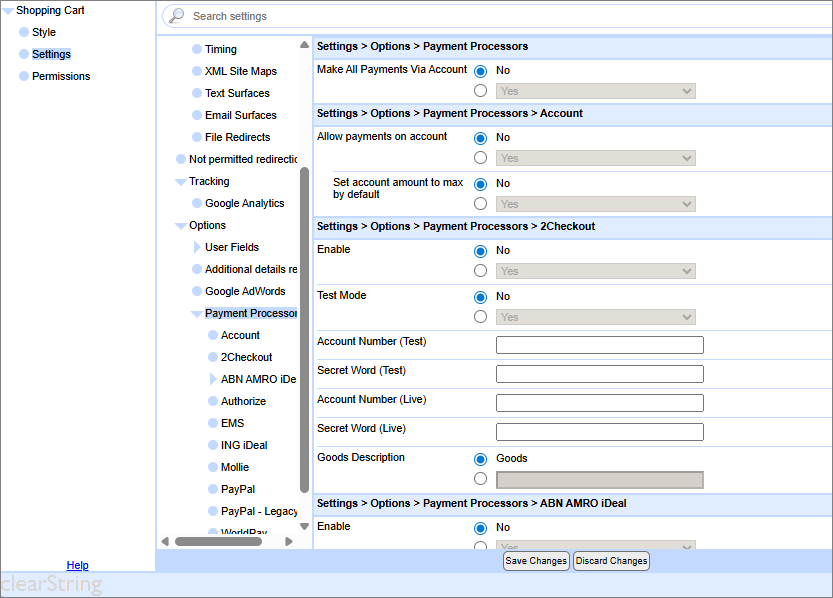Open the Yes dropdown for 2Checkout Test Mode

pos(595,317)
